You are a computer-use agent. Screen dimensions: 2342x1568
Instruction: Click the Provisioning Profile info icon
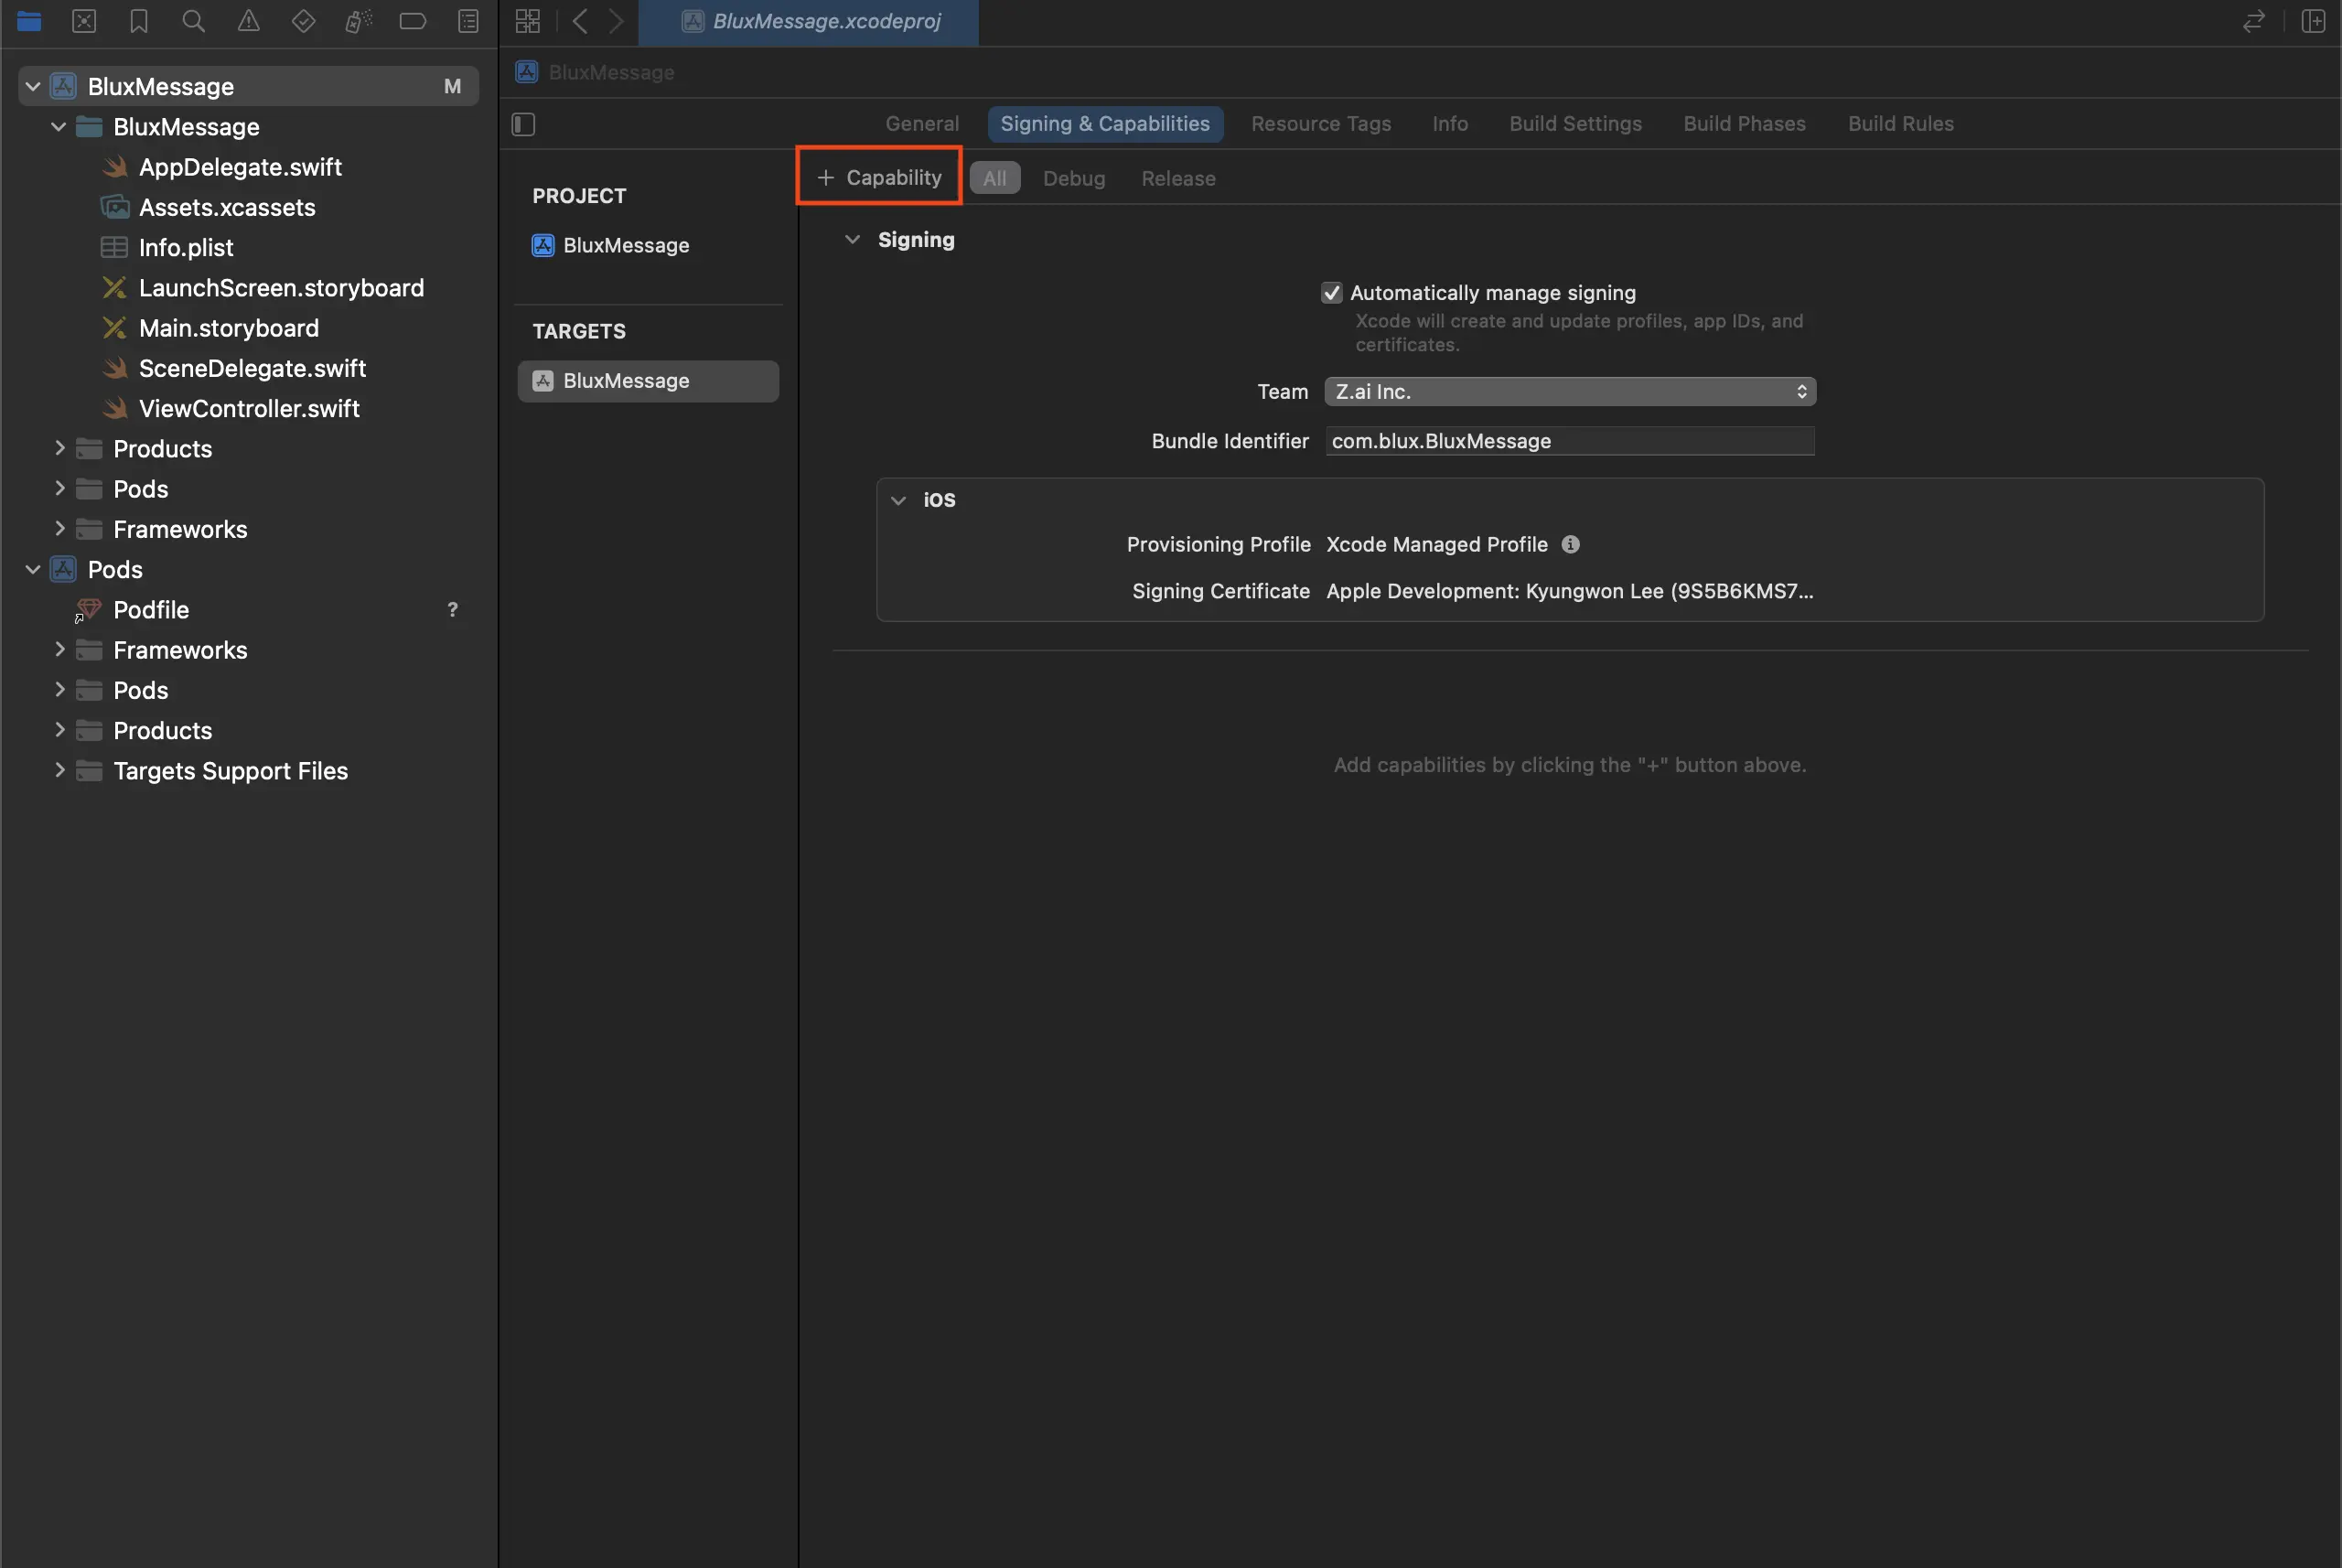click(1570, 544)
